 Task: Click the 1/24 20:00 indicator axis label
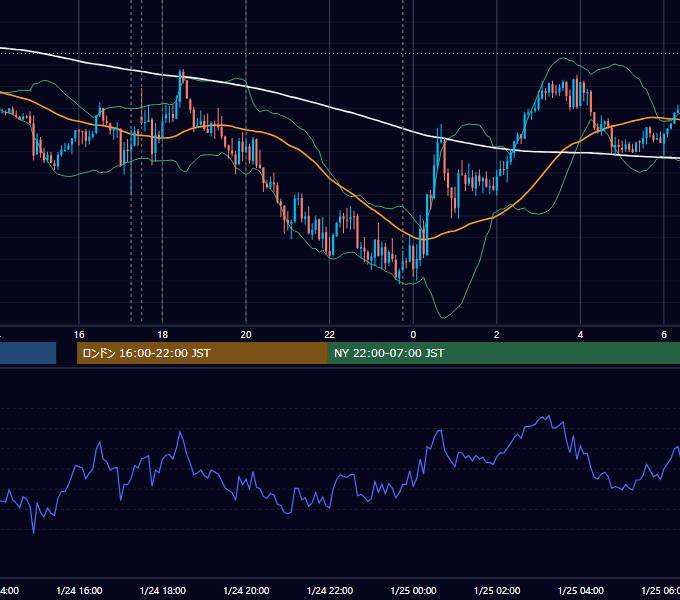[x=246, y=590]
